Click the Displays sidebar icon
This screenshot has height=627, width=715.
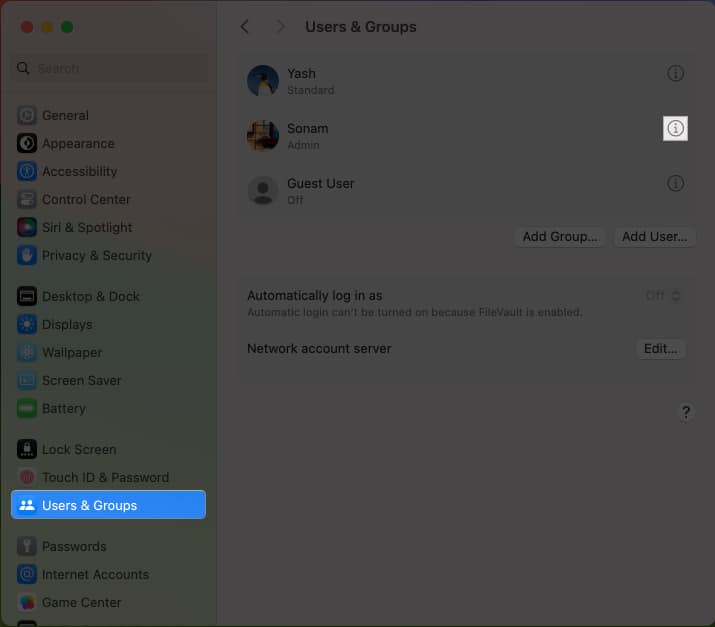pyautogui.click(x=27, y=324)
